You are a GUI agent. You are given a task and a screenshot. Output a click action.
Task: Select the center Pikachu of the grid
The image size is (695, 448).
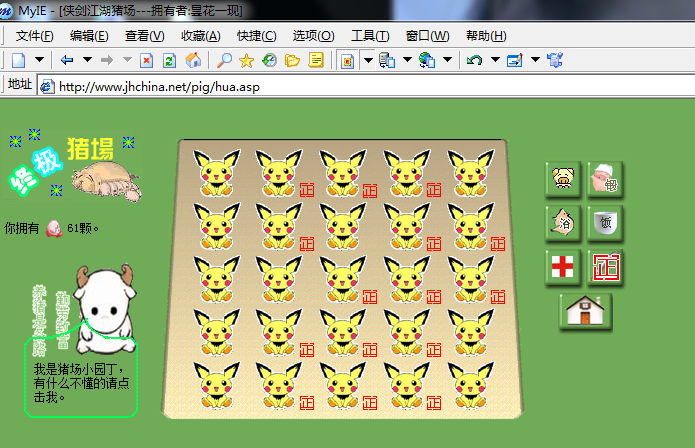pos(343,279)
